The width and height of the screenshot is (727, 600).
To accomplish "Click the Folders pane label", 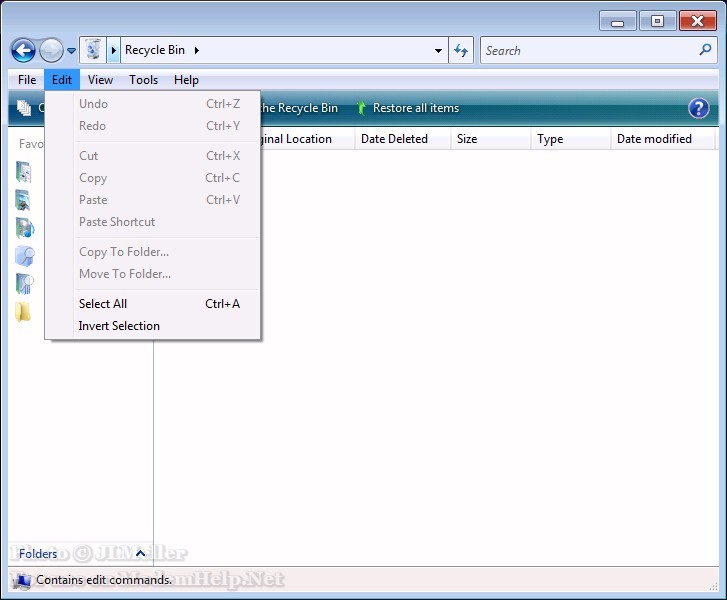I will pyautogui.click(x=38, y=554).
